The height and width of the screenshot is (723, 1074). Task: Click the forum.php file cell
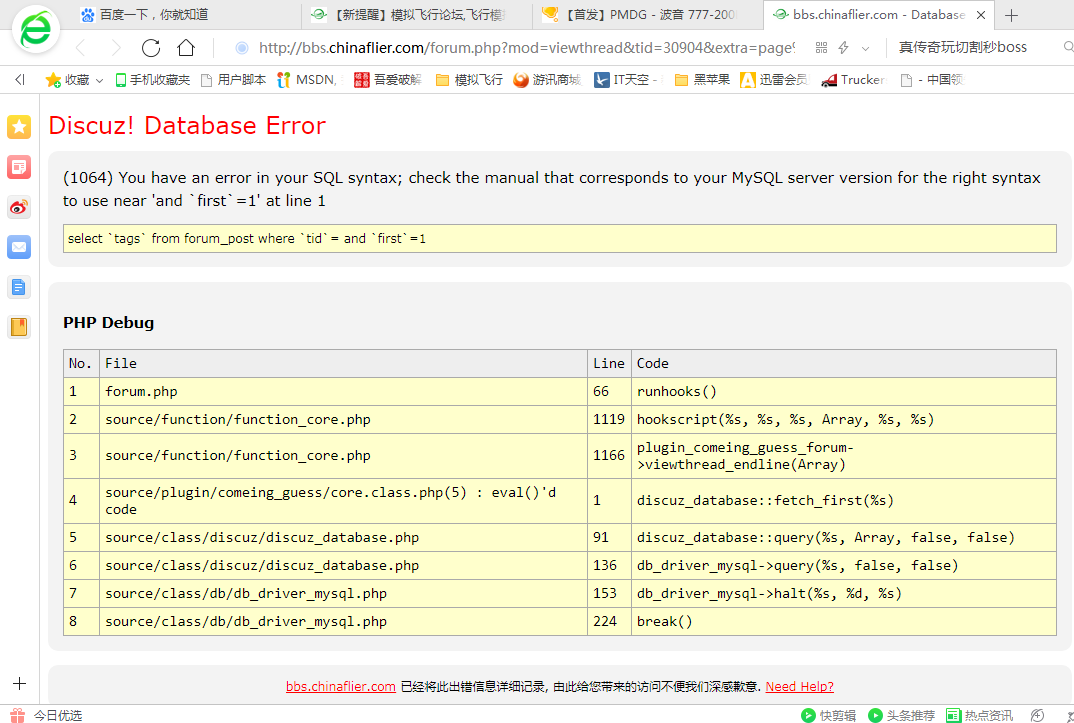pyautogui.click(x=343, y=392)
